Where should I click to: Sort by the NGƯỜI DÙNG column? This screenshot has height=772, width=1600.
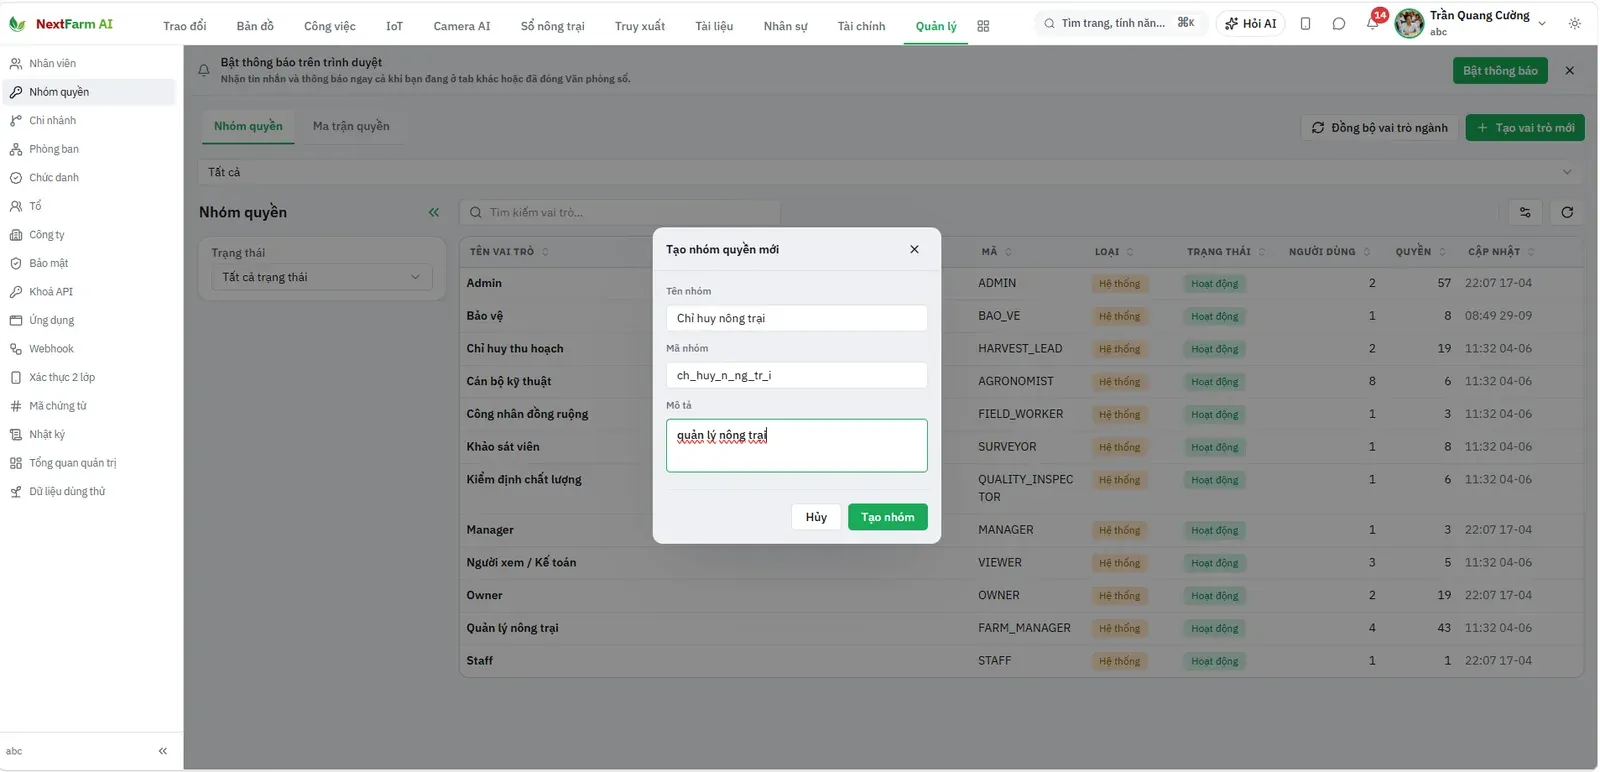[x=1329, y=252]
